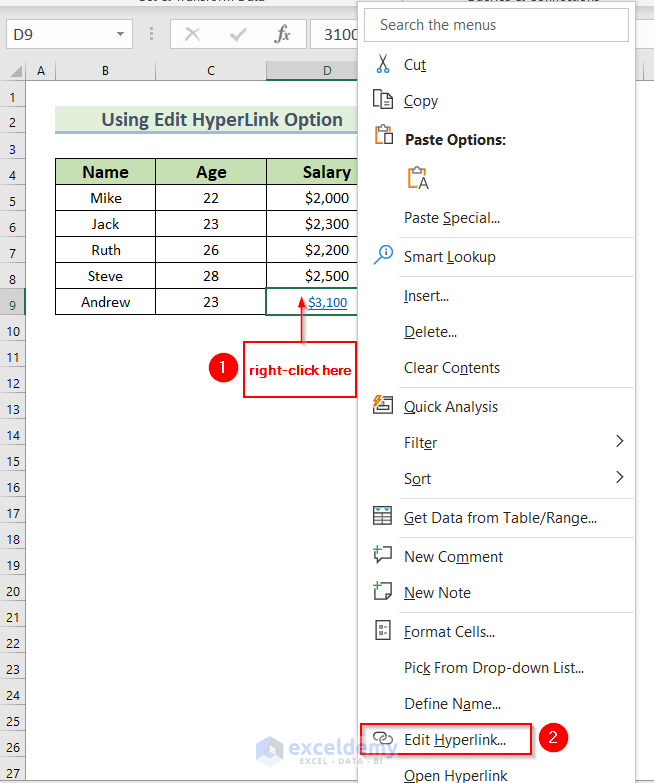This screenshot has height=783, width=654.
Task: Select Pick From Drop-down List...
Action: (x=497, y=667)
